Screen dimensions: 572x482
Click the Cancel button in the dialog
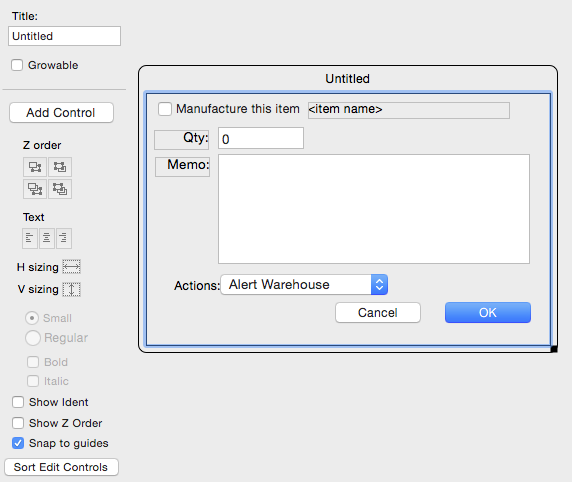click(x=378, y=312)
